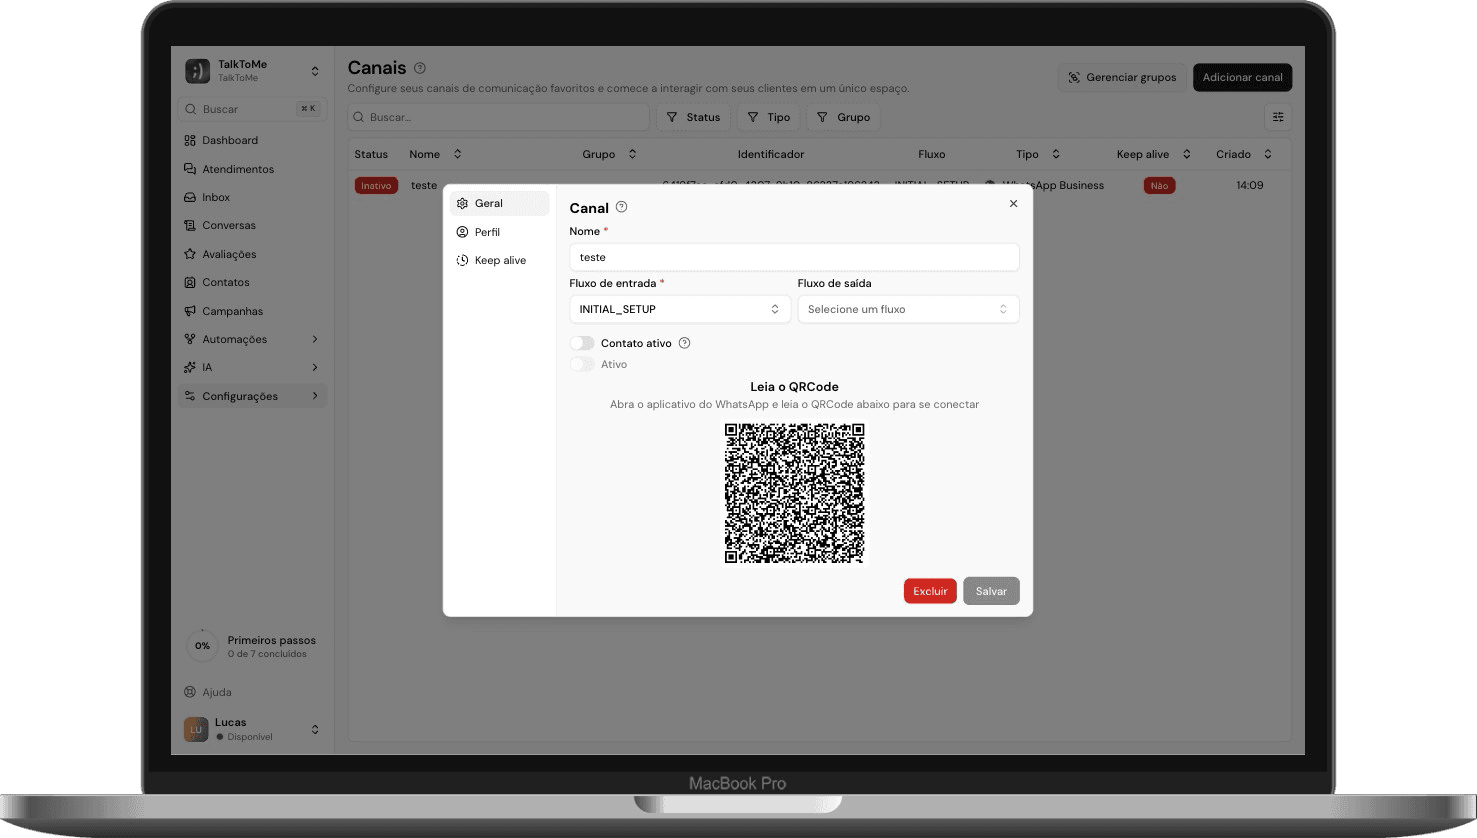
Task: Open the Fluxo de saída flow selector
Action: point(907,309)
